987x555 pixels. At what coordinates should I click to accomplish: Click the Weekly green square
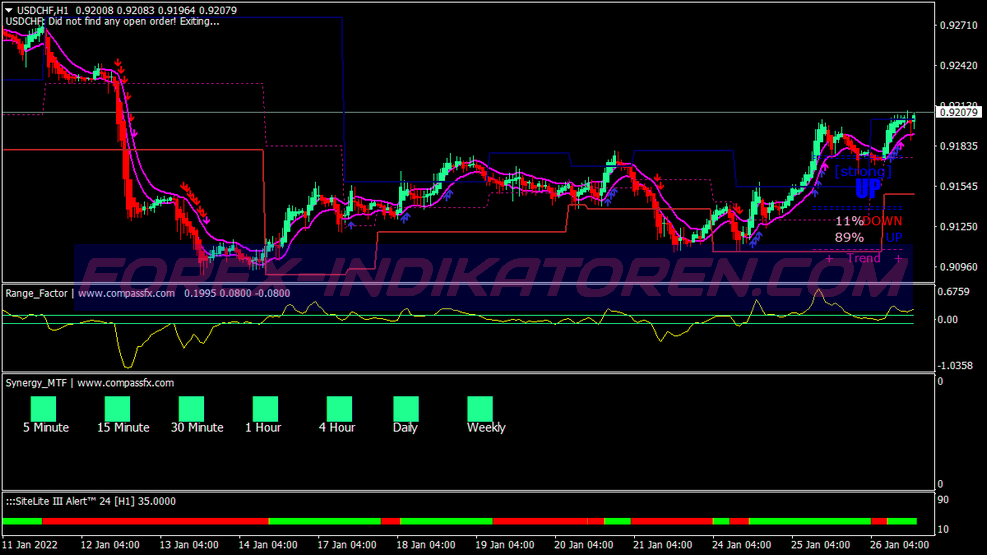pos(480,408)
